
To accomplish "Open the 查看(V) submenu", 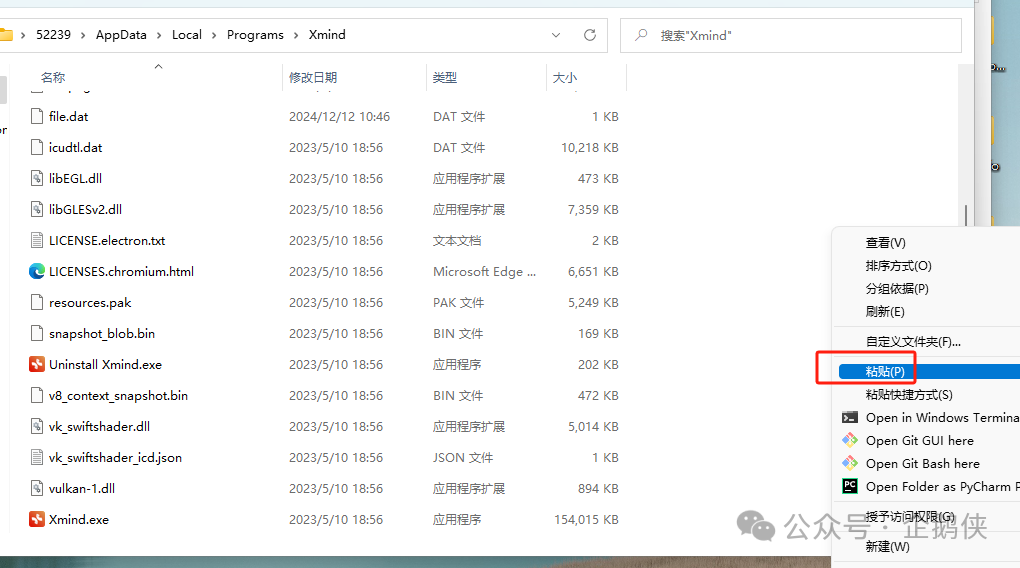I will [x=885, y=243].
